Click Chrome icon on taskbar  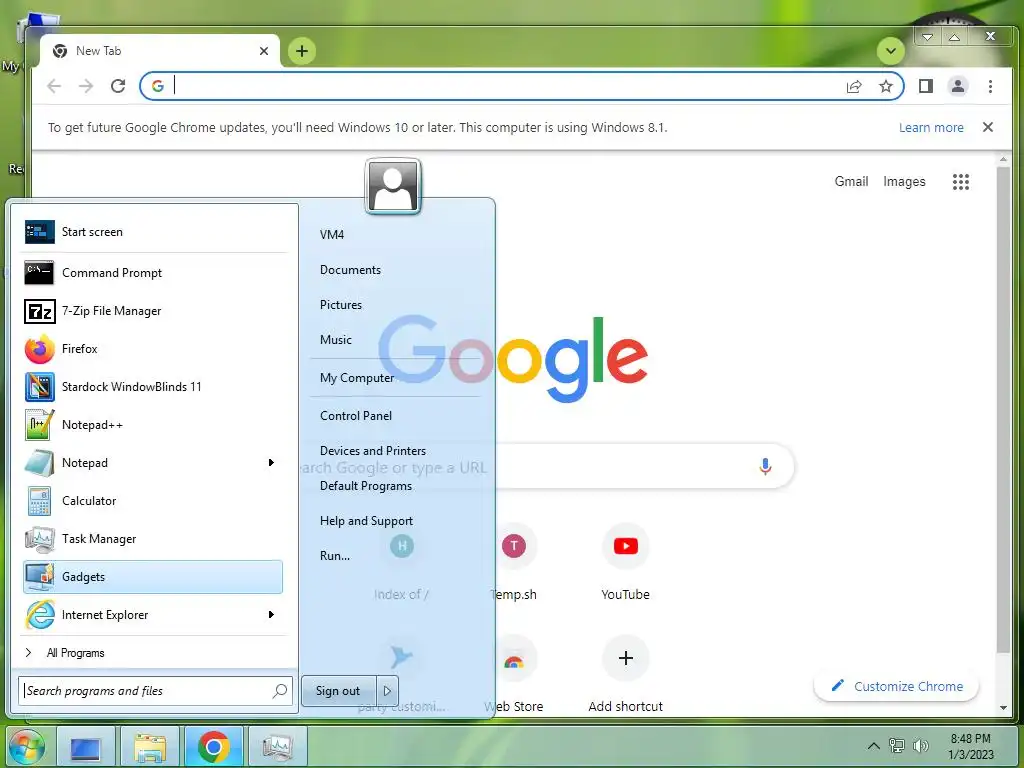point(214,747)
